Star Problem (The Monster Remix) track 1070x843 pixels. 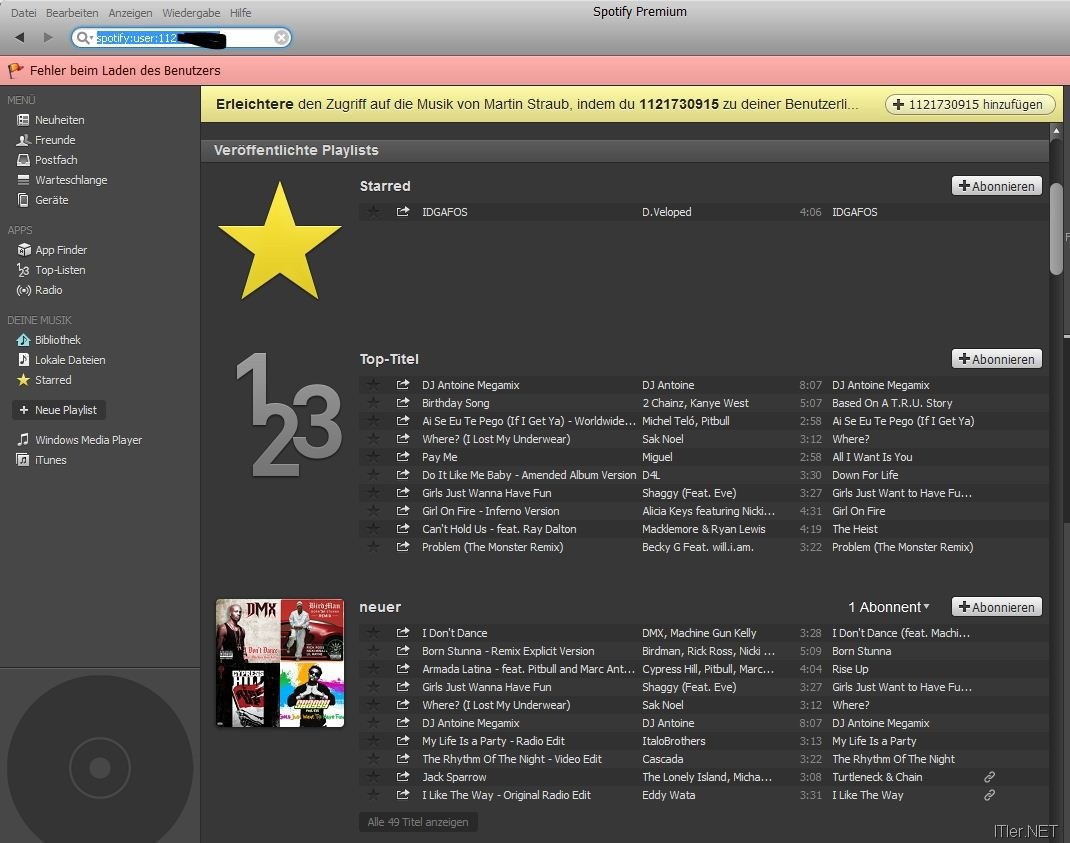[373, 547]
